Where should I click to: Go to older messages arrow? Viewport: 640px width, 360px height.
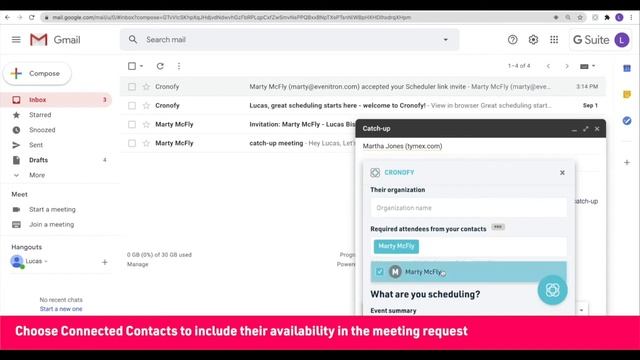point(567,66)
